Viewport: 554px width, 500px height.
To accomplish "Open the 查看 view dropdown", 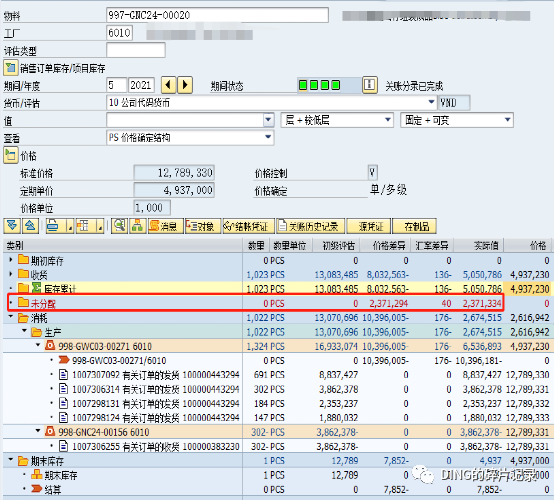I will coord(268,137).
